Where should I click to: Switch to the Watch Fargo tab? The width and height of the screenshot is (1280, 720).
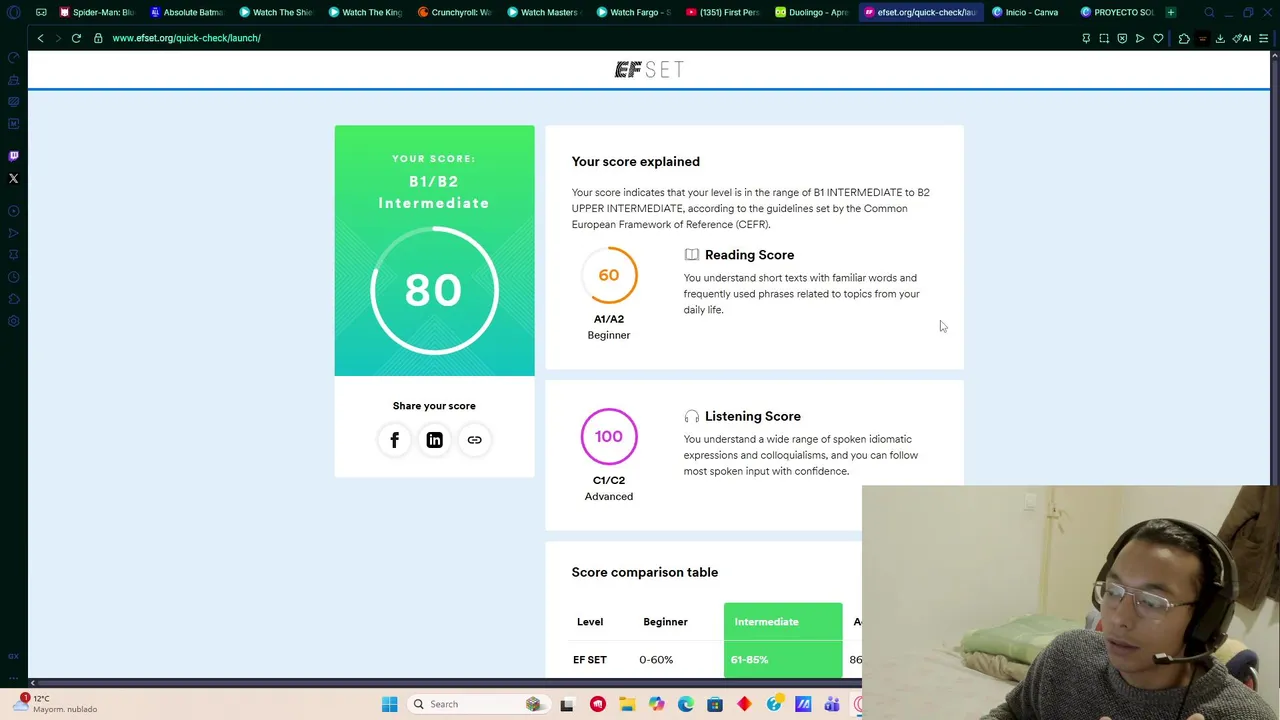click(x=633, y=12)
